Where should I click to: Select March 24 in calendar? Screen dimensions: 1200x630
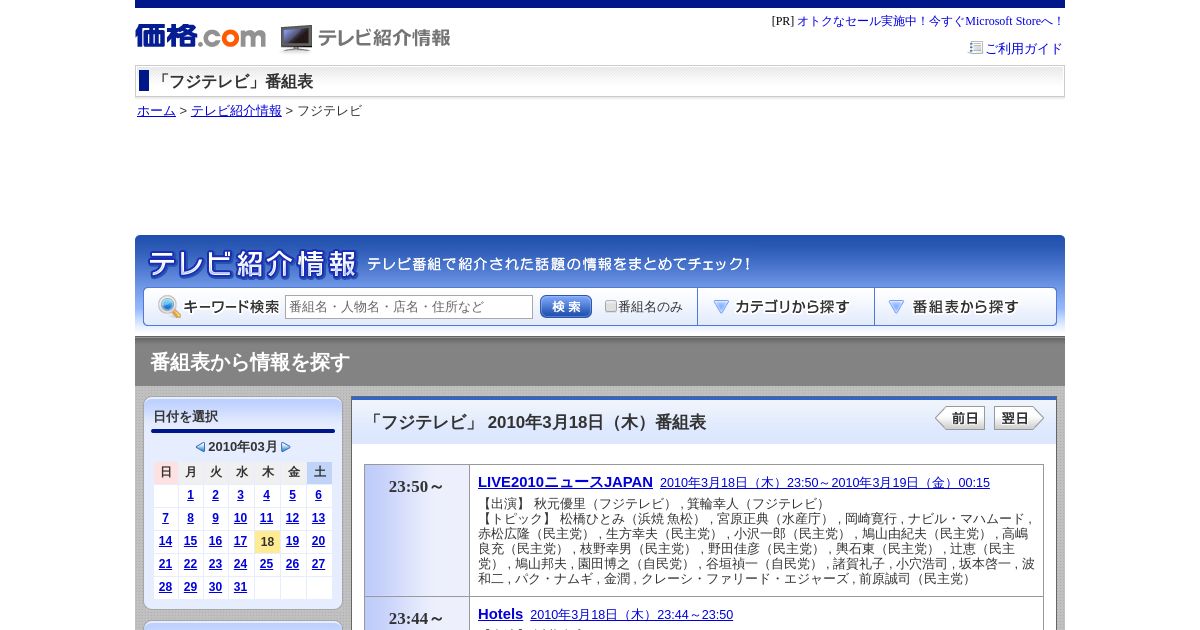pyautogui.click(x=240, y=564)
